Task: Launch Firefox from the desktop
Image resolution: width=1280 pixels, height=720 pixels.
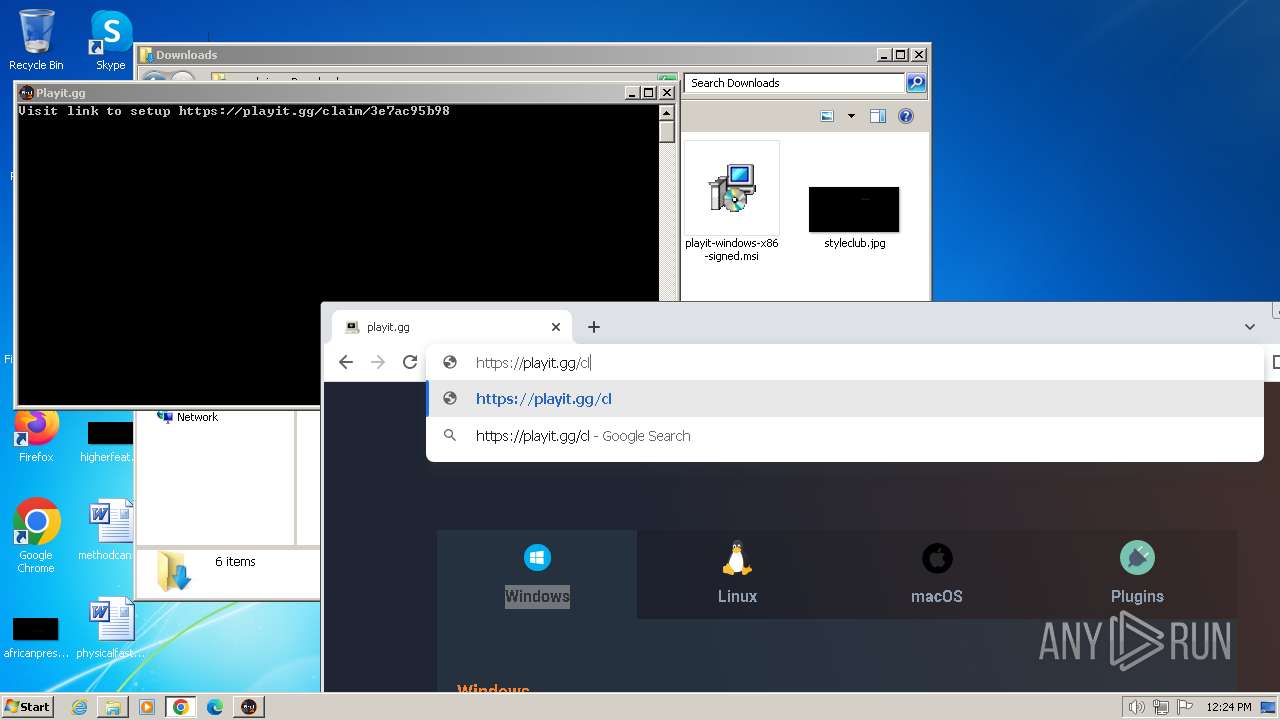Action: (36, 436)
